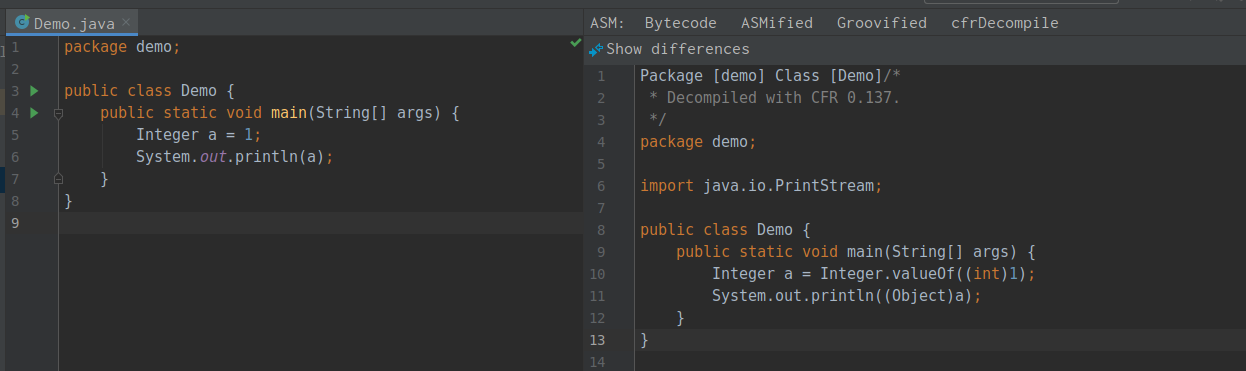Image resolution: width=1246 pixels, height=371 pixels.
Task: Click 'import java.io.PrintStream;' in decompiled view
Action: pos(761,186)
